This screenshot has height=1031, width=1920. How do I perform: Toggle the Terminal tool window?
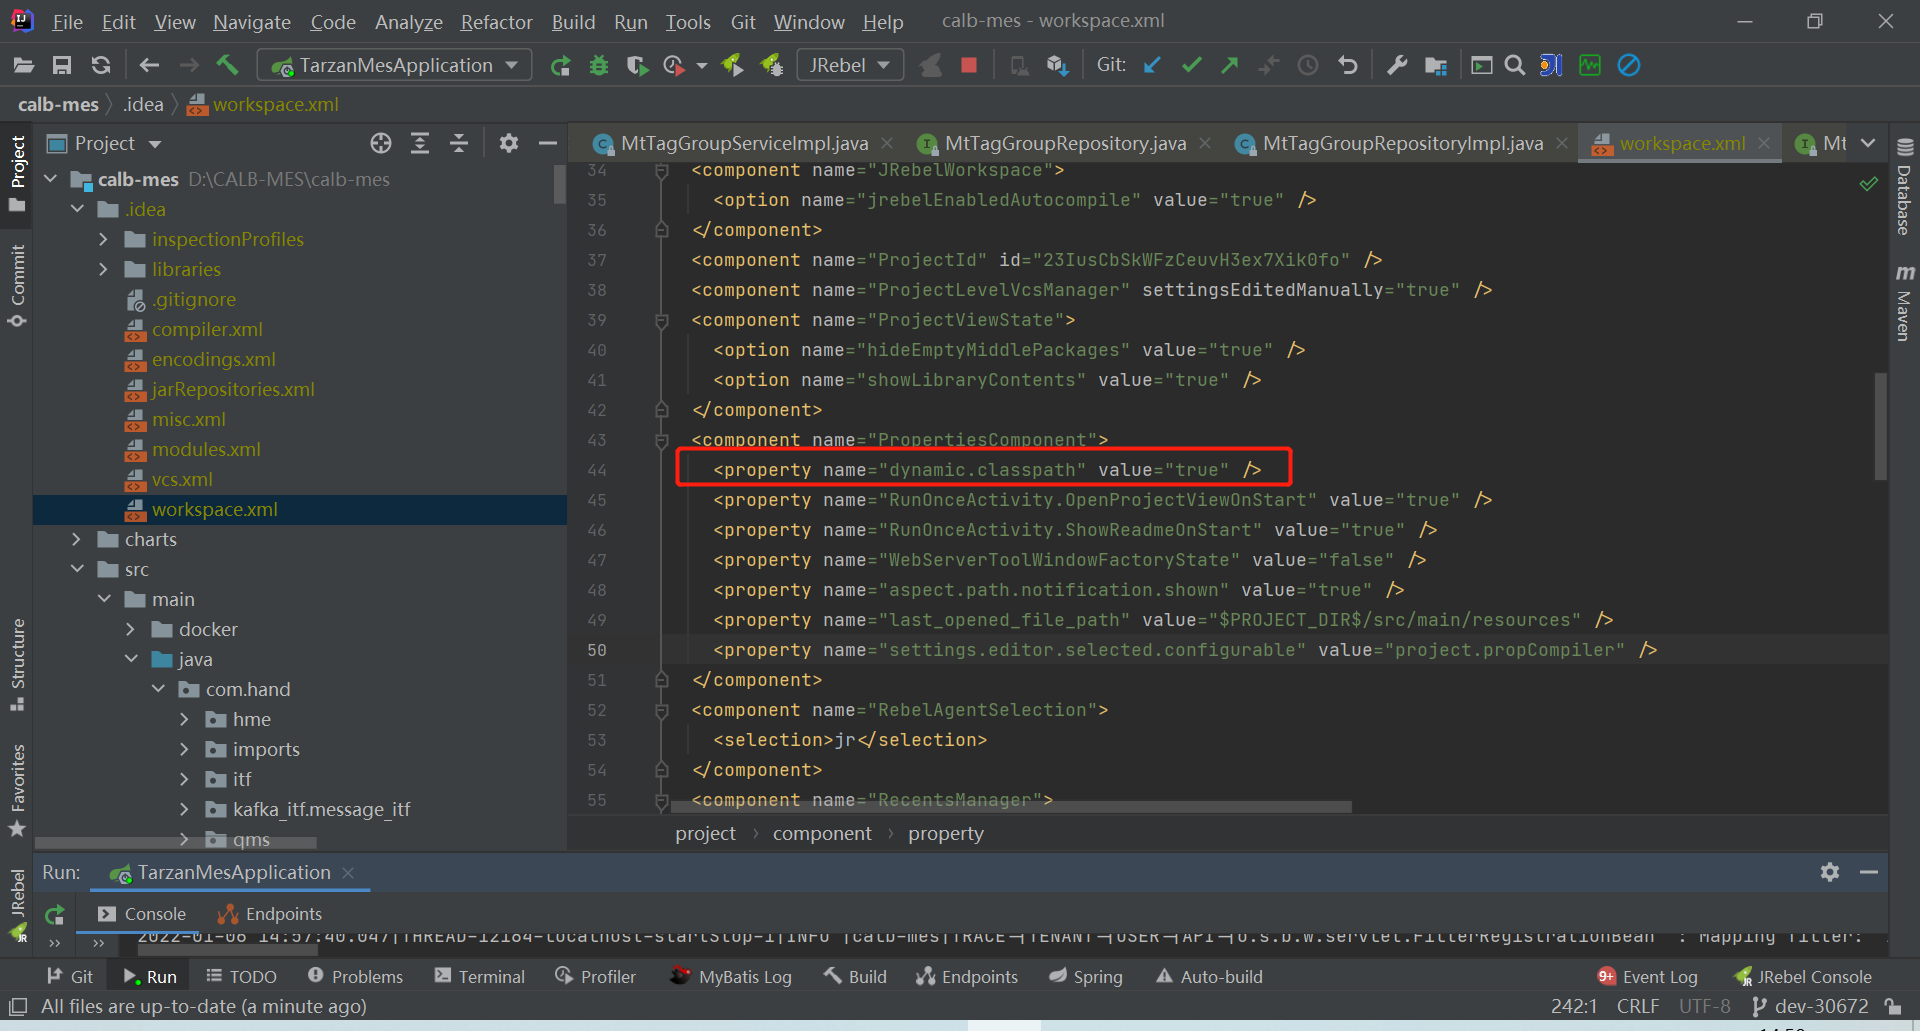480,977
